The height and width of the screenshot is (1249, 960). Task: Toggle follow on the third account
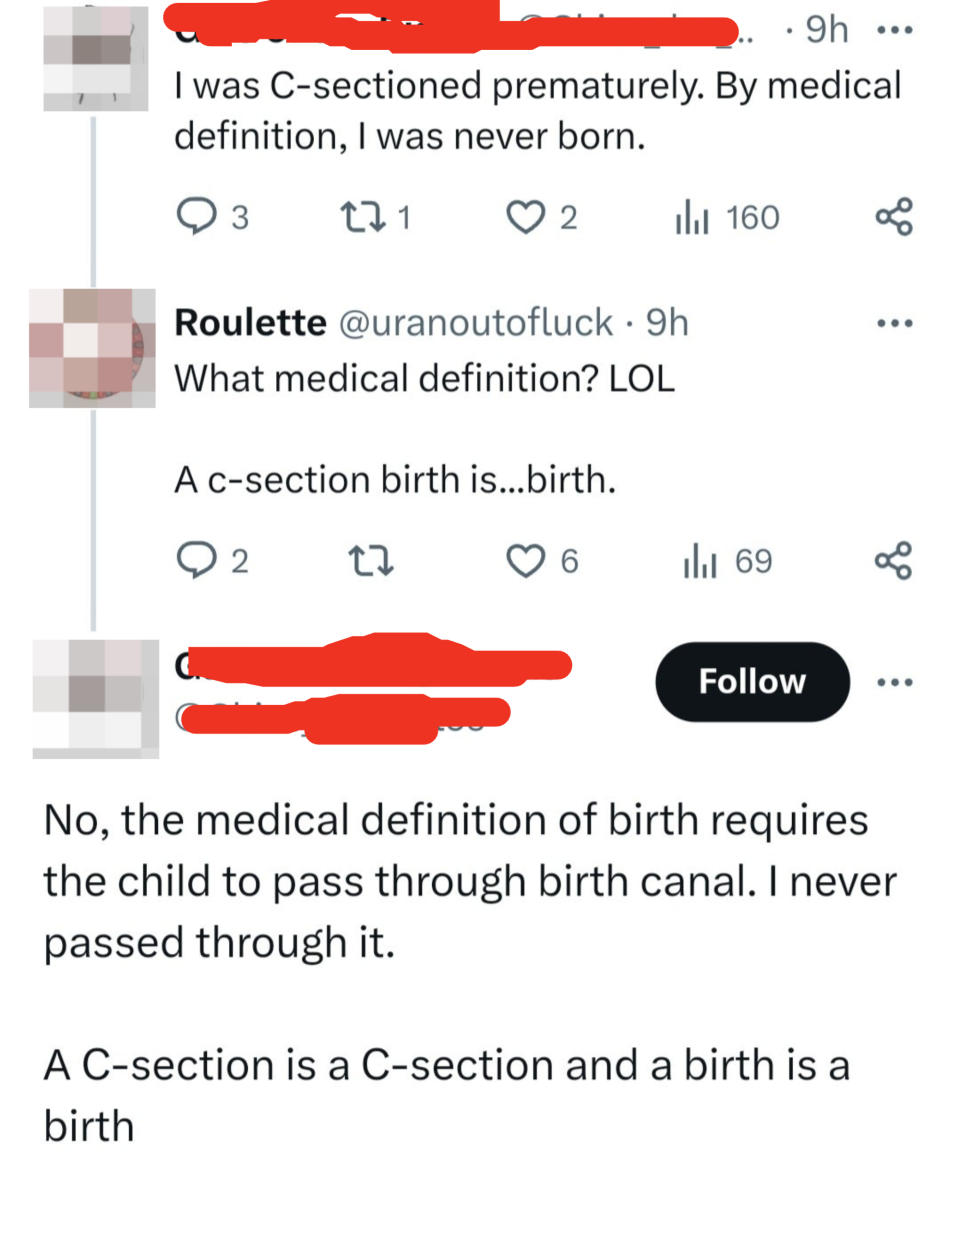(x=751, y=681)
